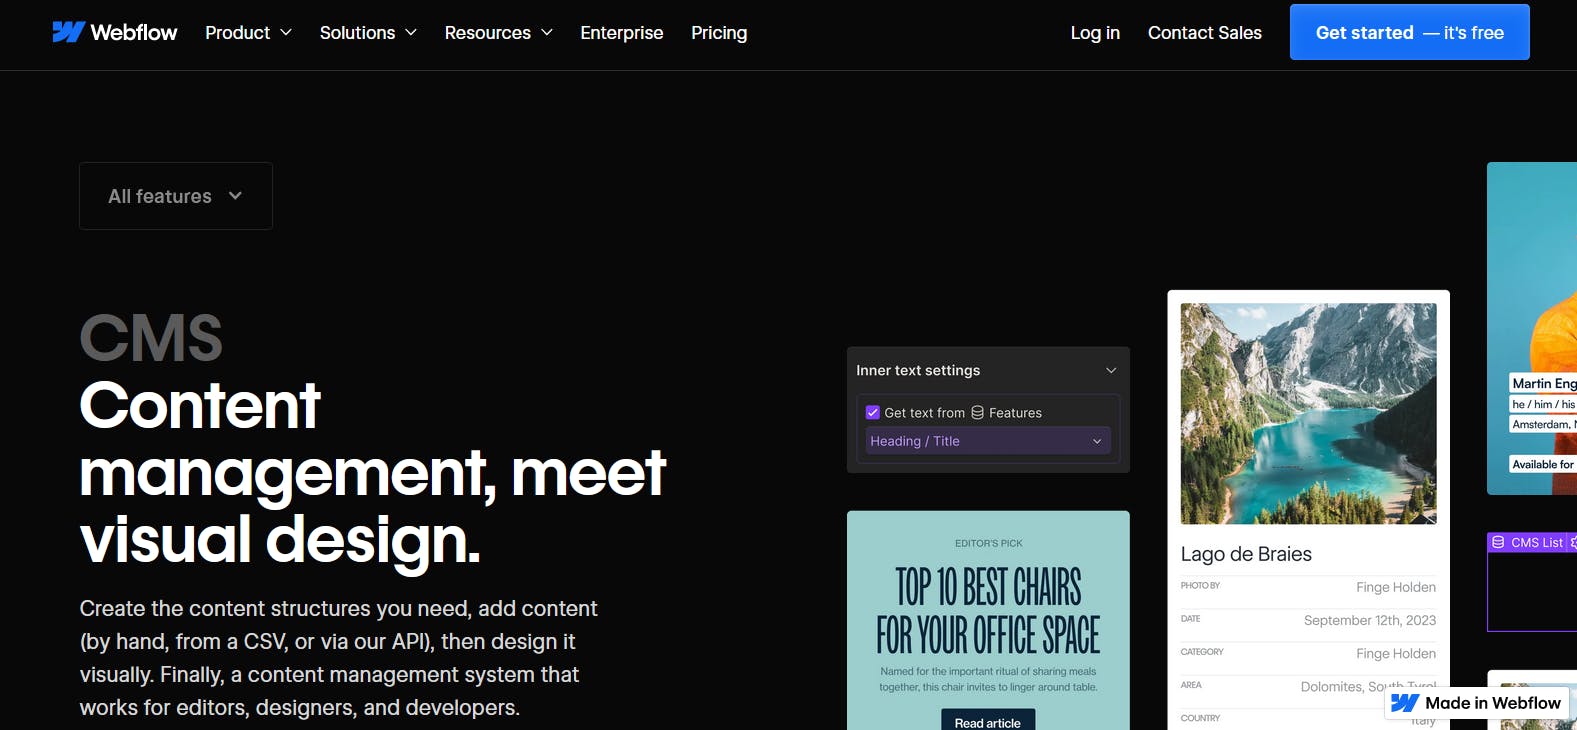The image size is (1577, 730).
Task: Click the he / him / his pronoun tag
Action: click(1543, 404)
